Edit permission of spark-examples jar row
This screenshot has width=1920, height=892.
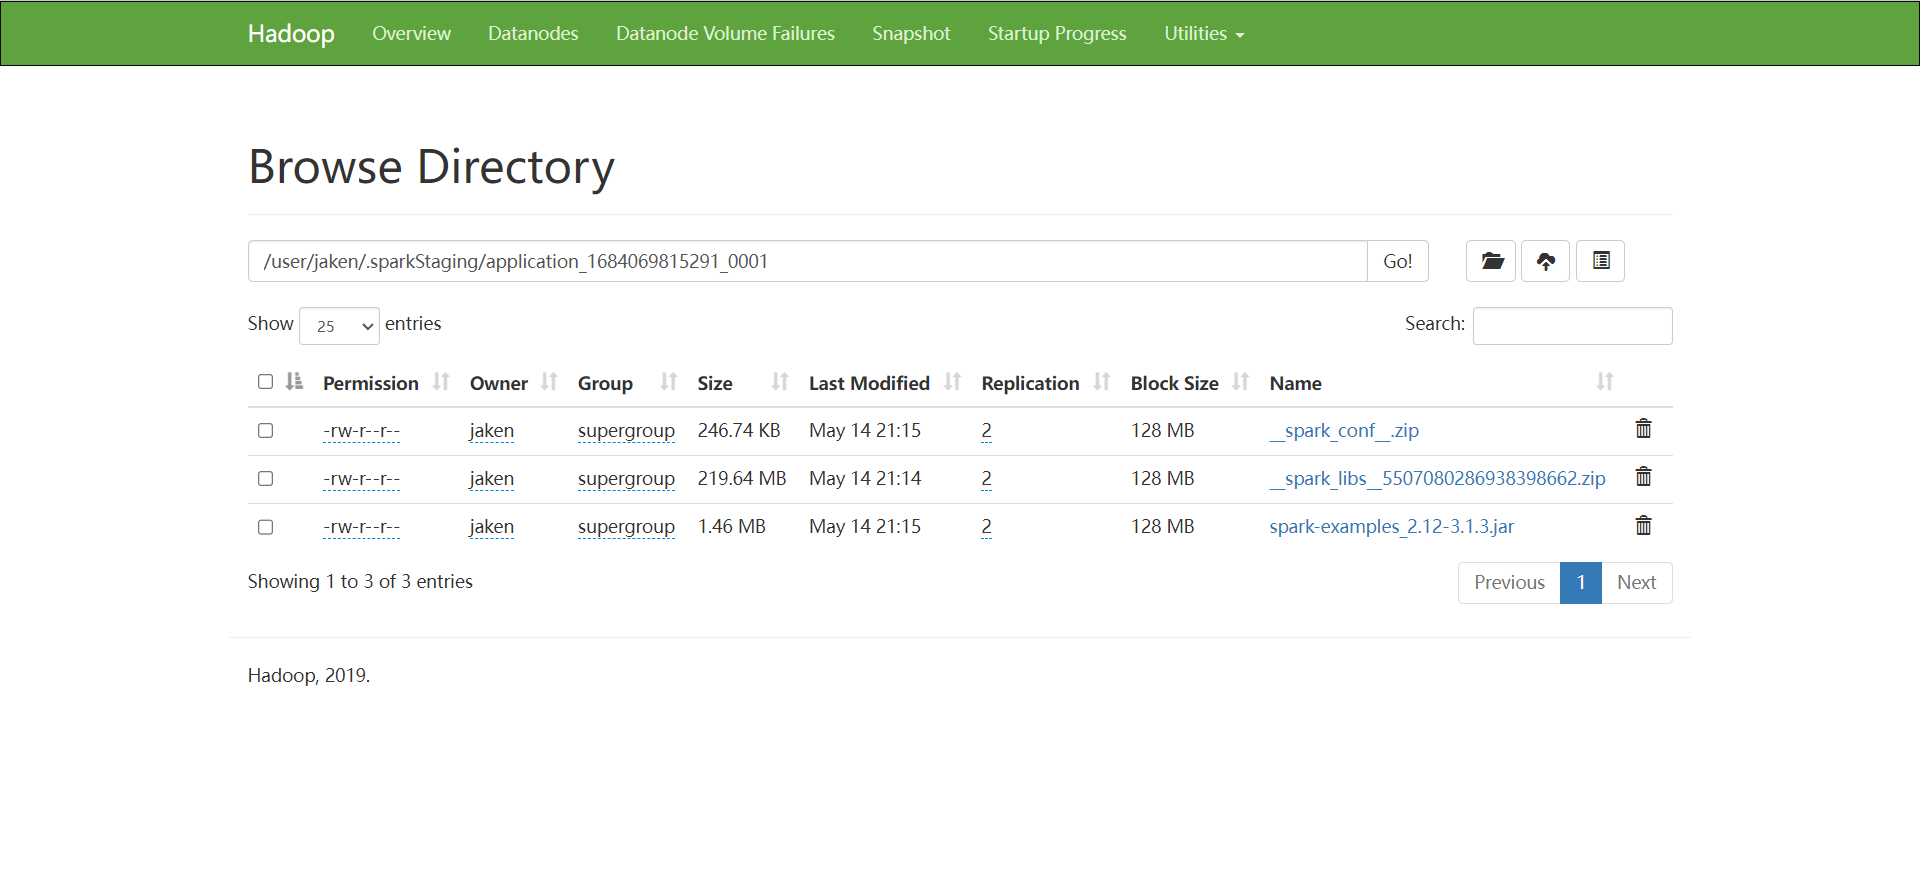pyautogui.click(x=361, y=527)
